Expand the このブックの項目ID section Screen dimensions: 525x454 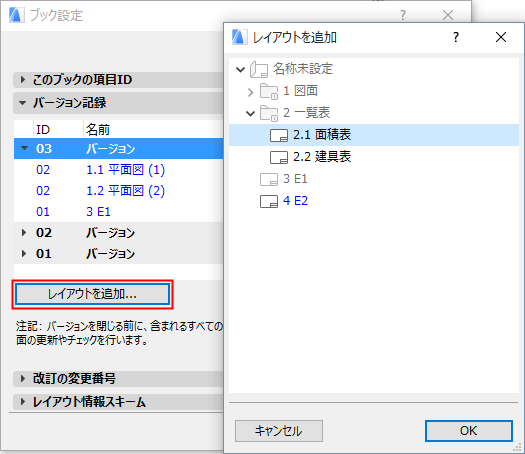coord(22,80)
